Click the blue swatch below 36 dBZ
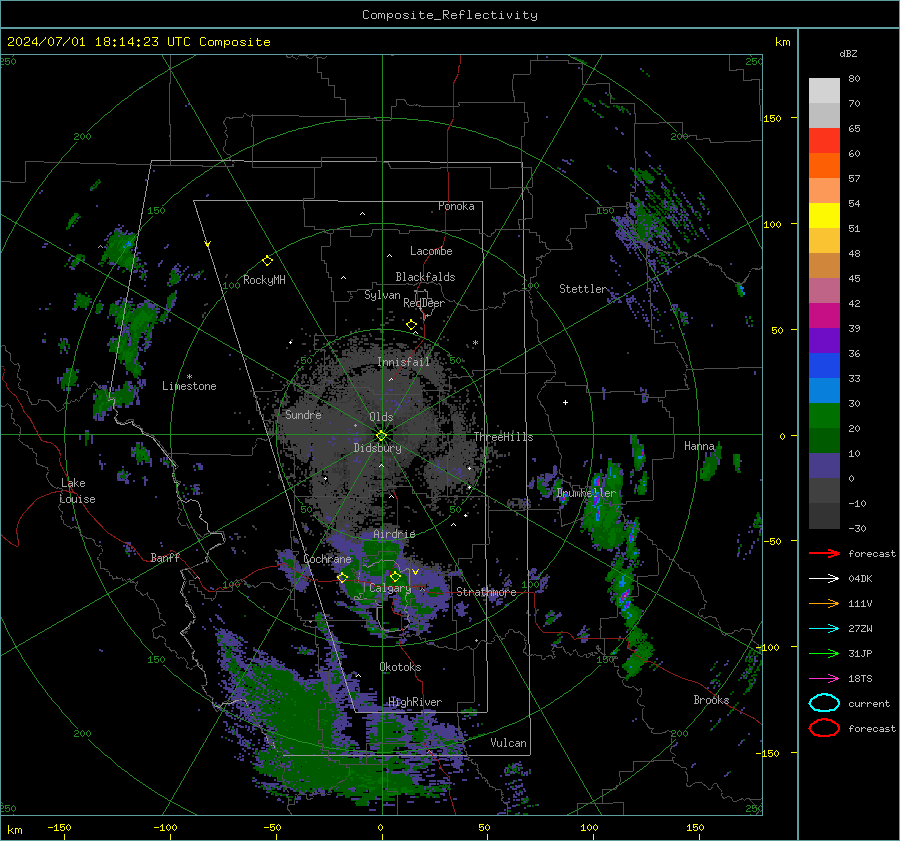This screenshot has width=900, height=841. [824, 366]
